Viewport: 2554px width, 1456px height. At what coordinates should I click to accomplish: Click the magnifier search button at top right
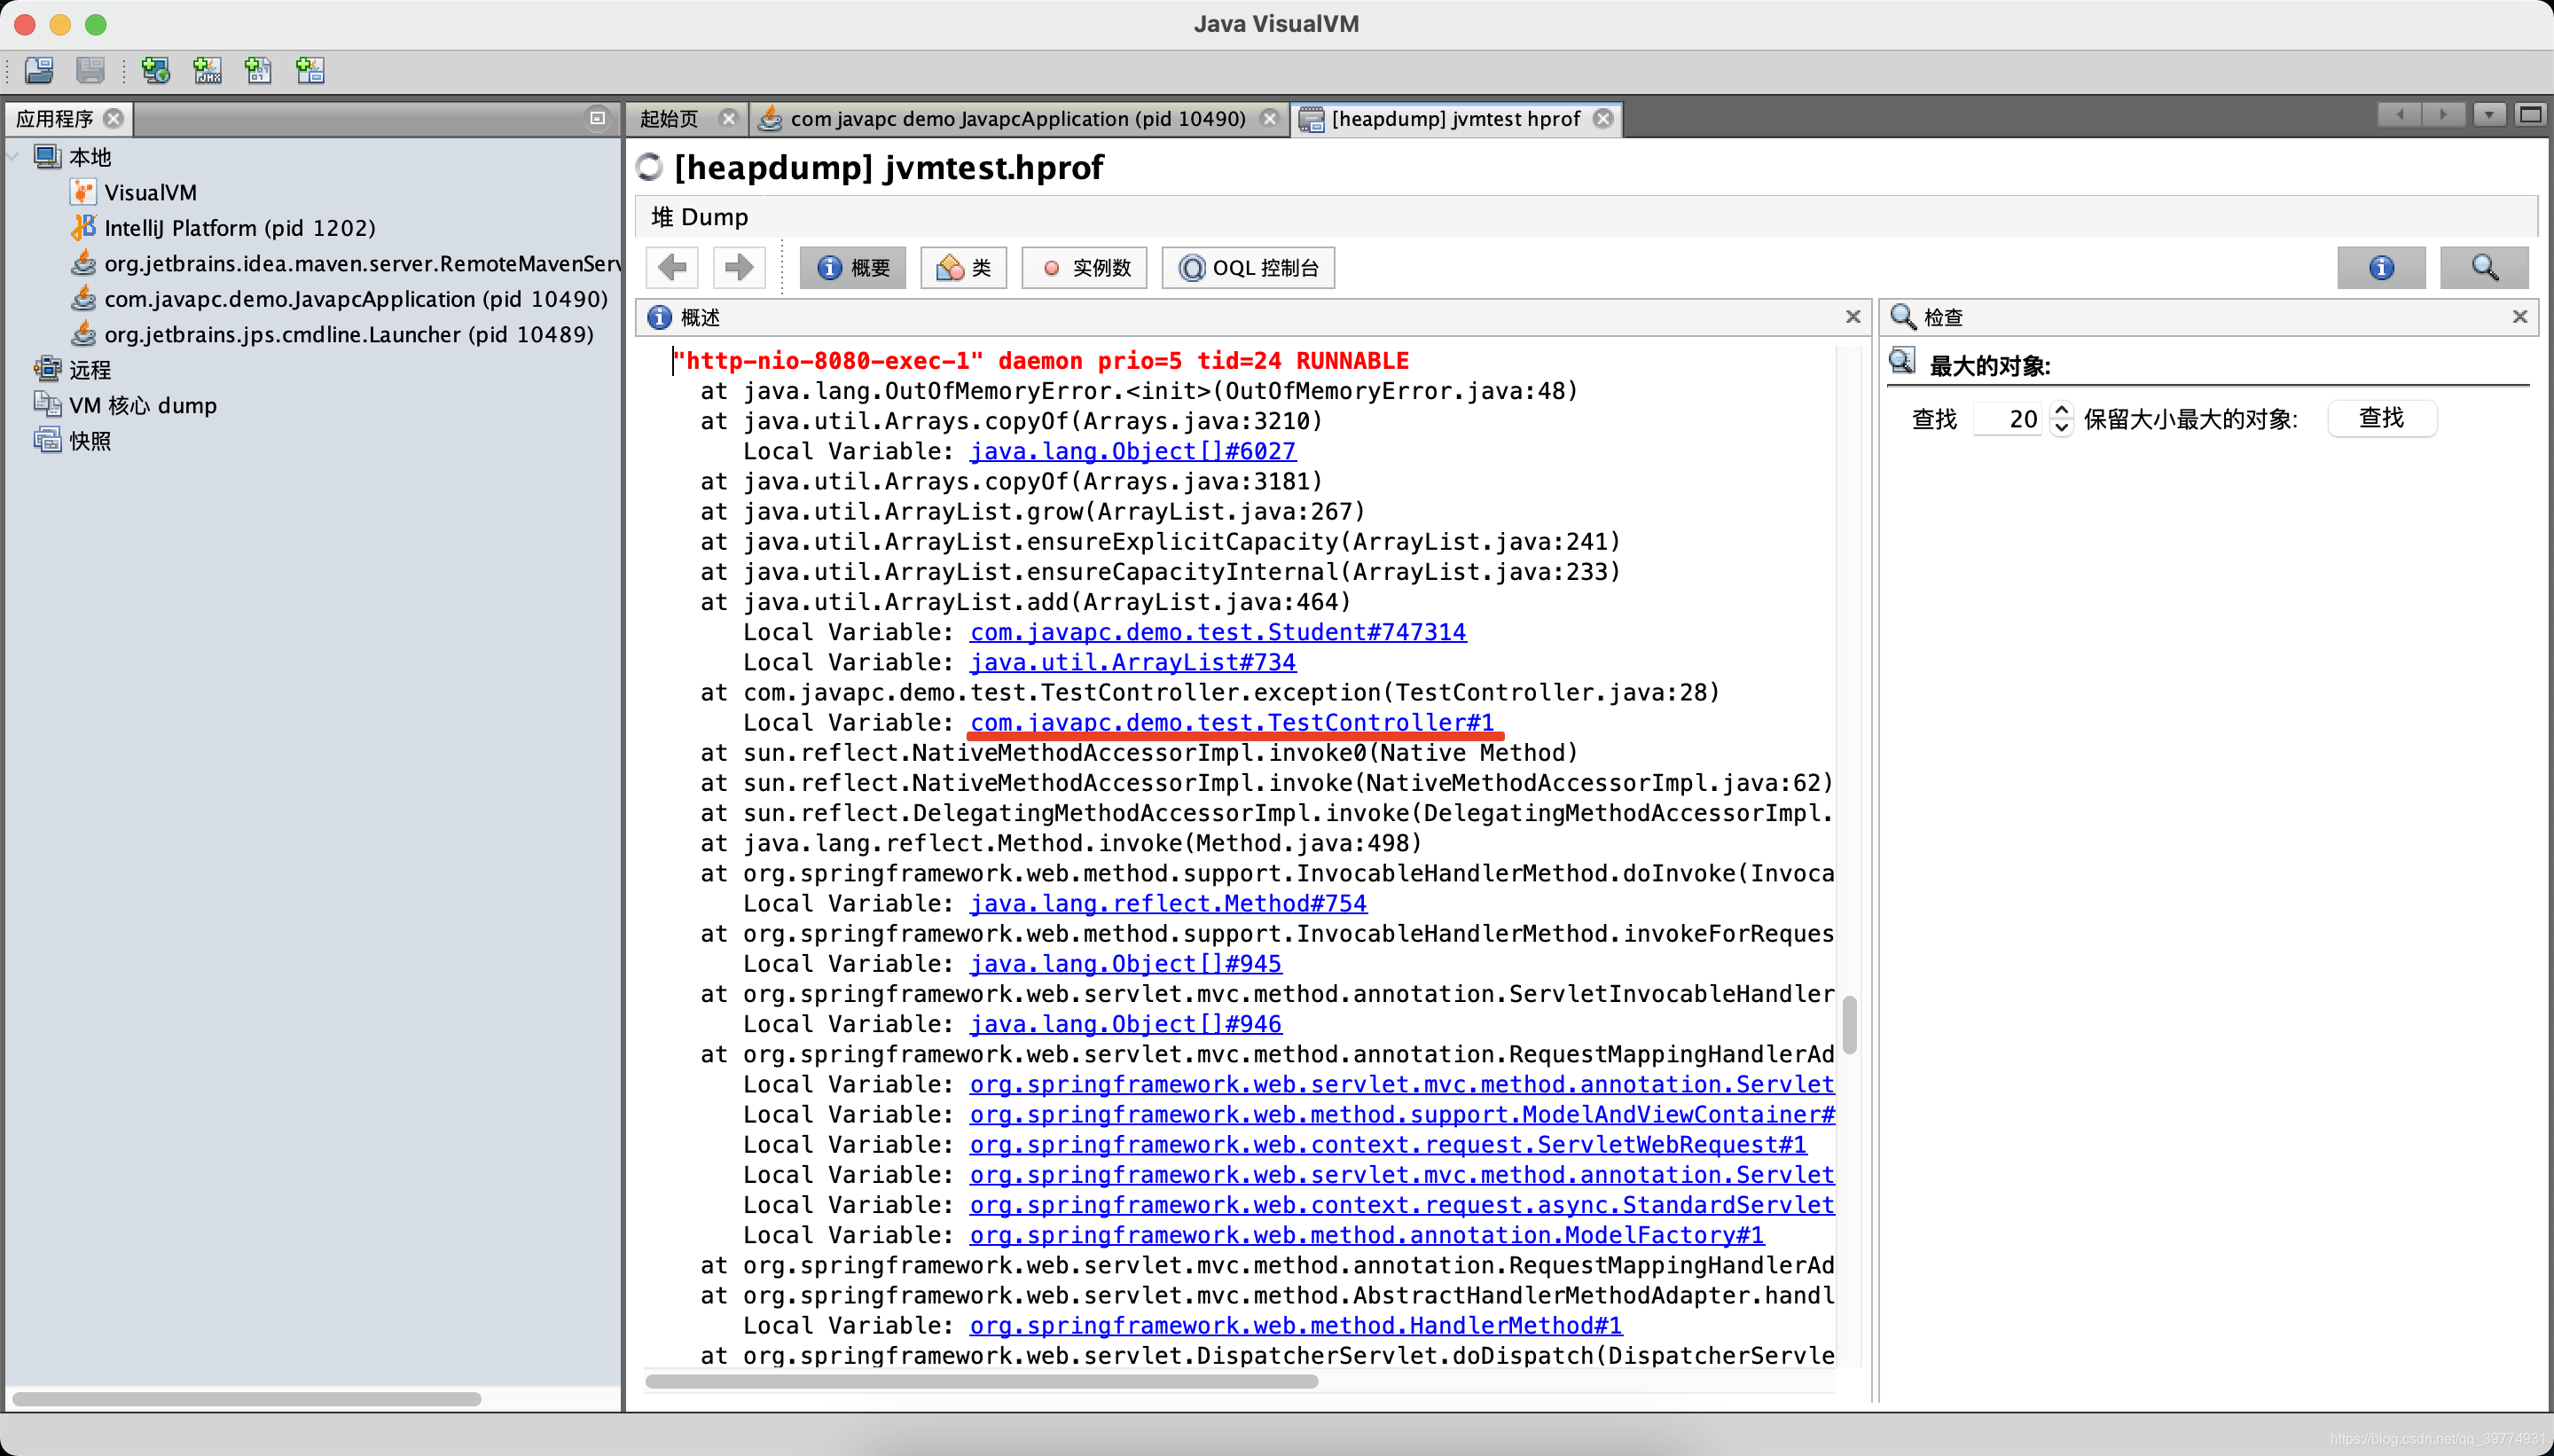pos(2483,267)
